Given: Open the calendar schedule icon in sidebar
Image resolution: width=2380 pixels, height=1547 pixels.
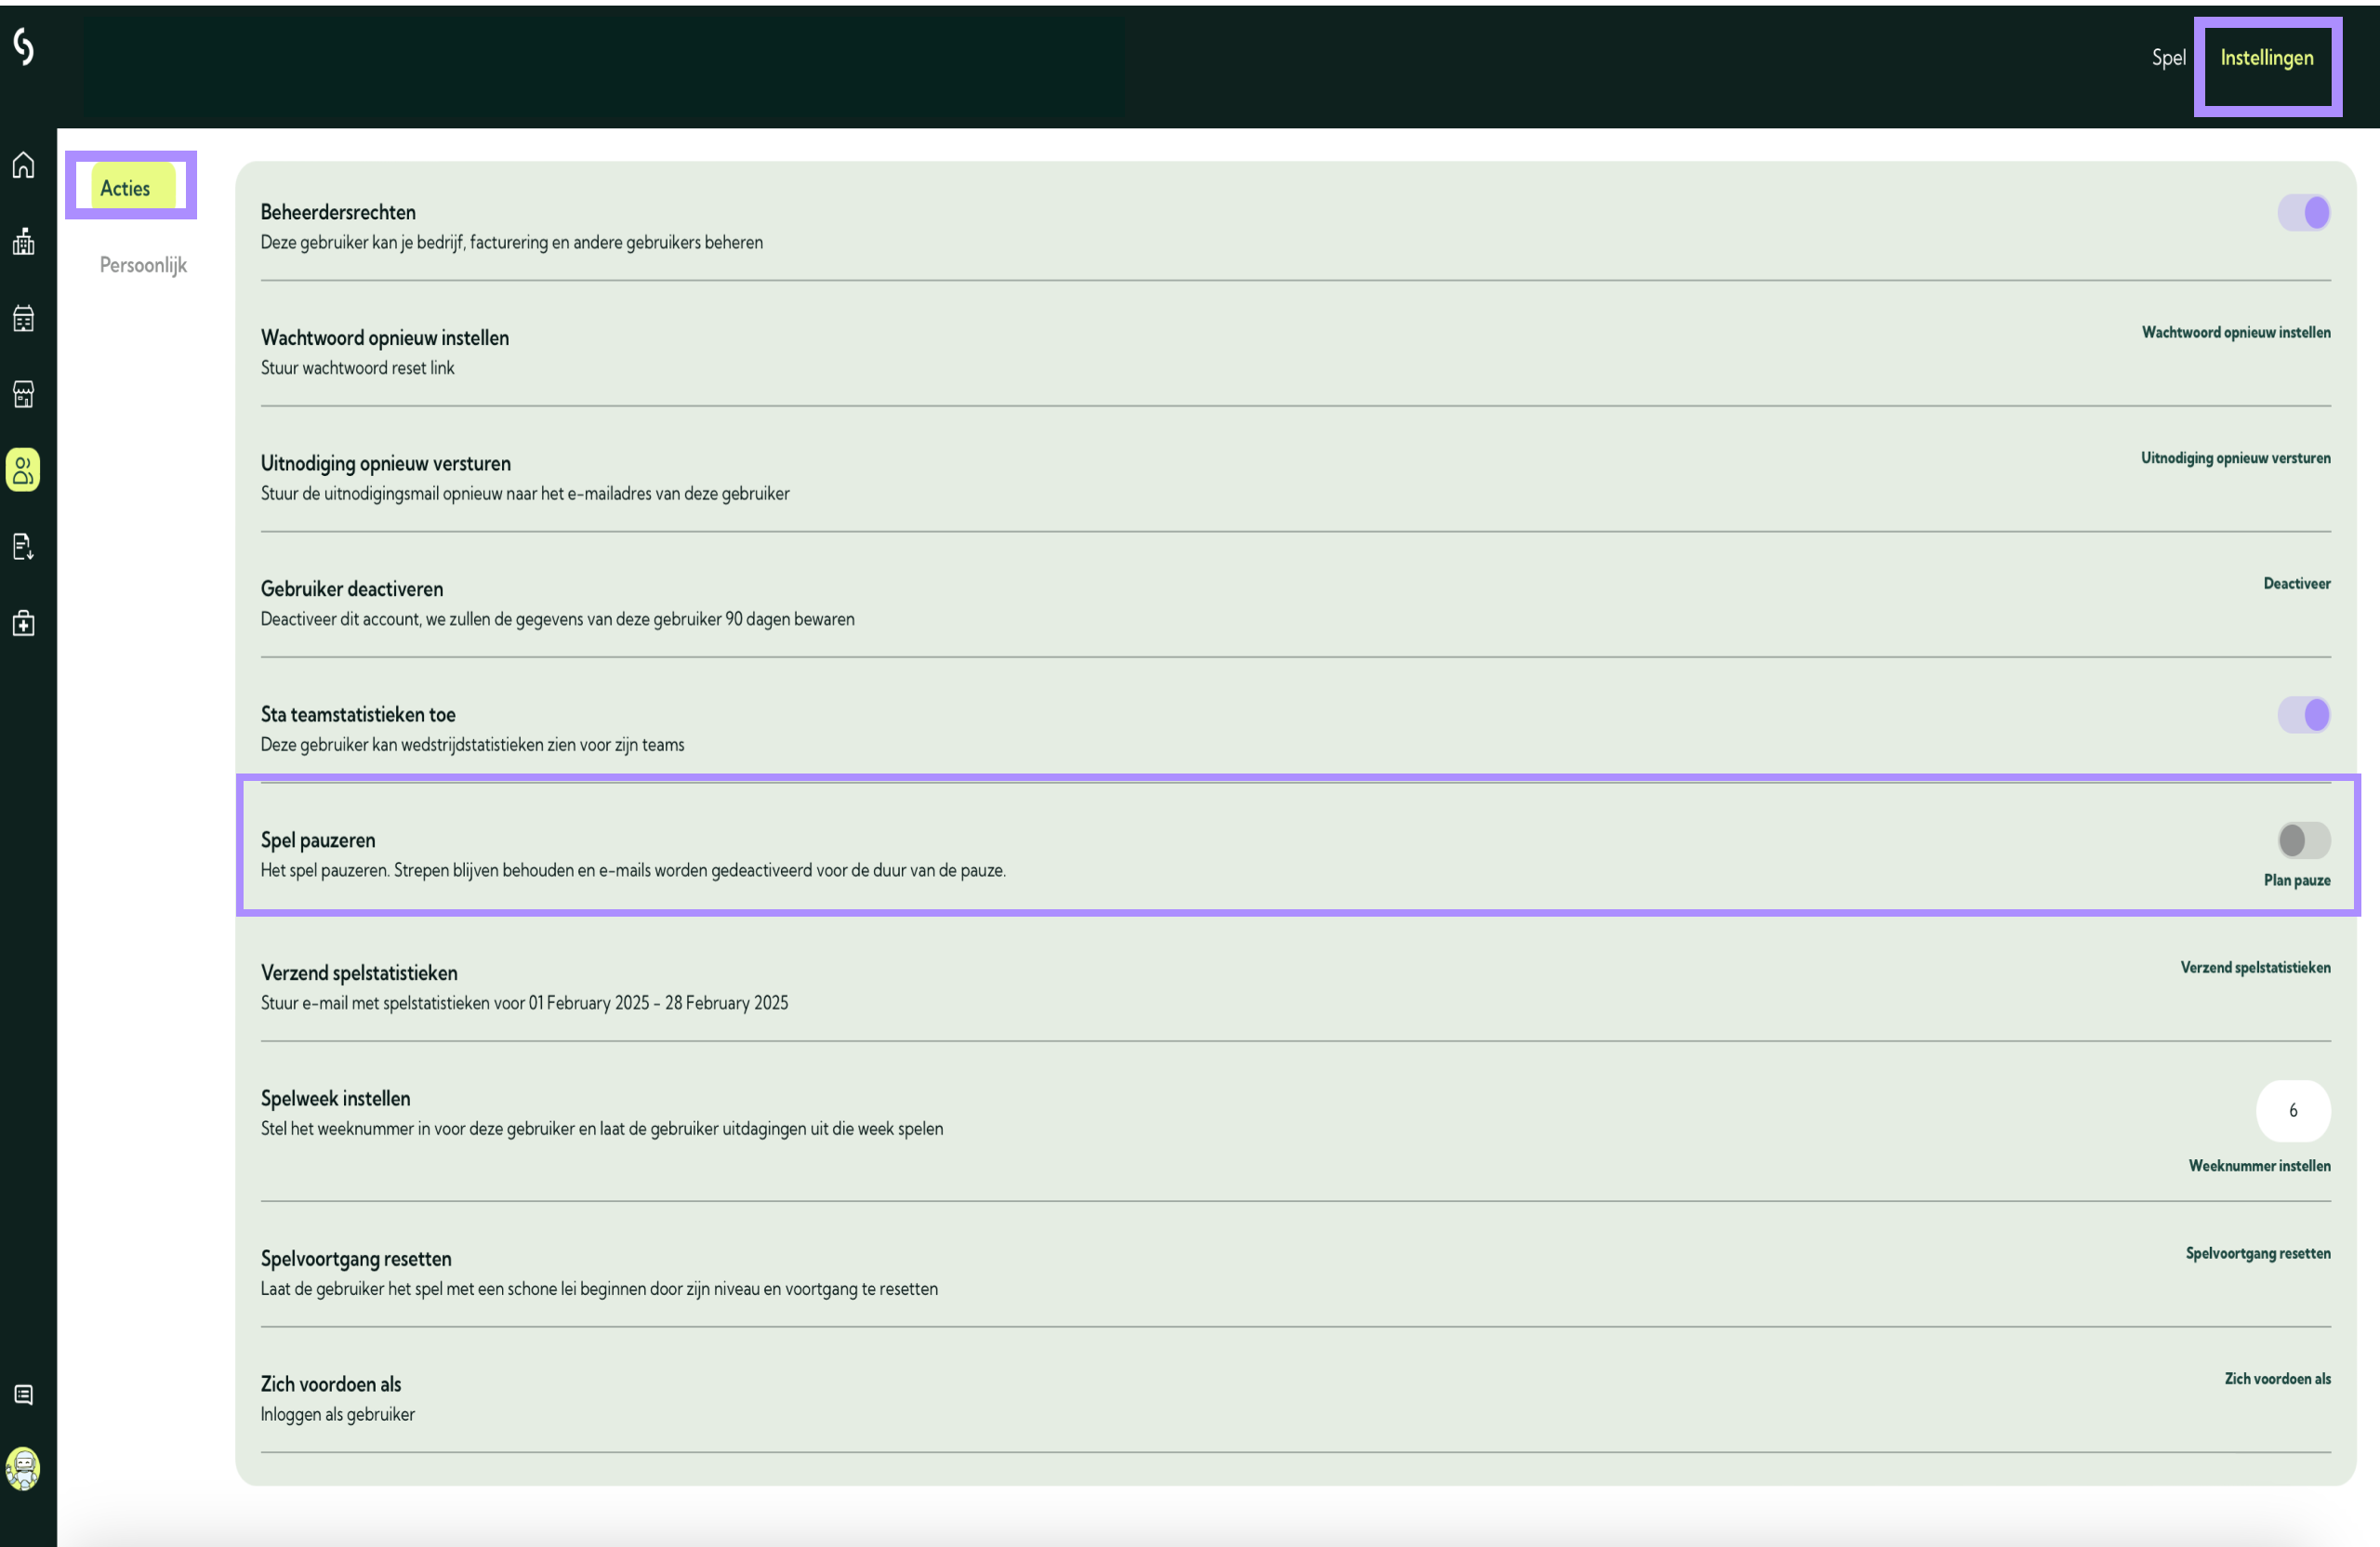Looking at the screenshot, I should pyautogui.click(x=24, y=318).
